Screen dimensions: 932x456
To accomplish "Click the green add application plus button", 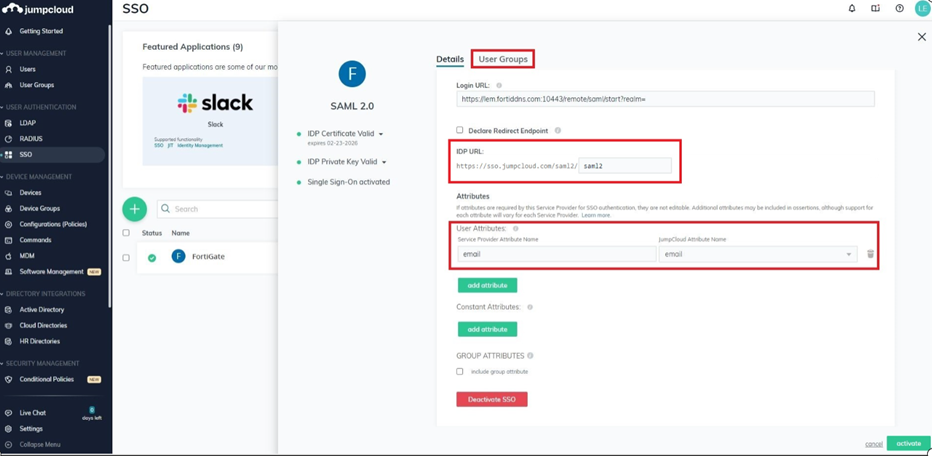I will pyautogui.click(x=134, y=209).
